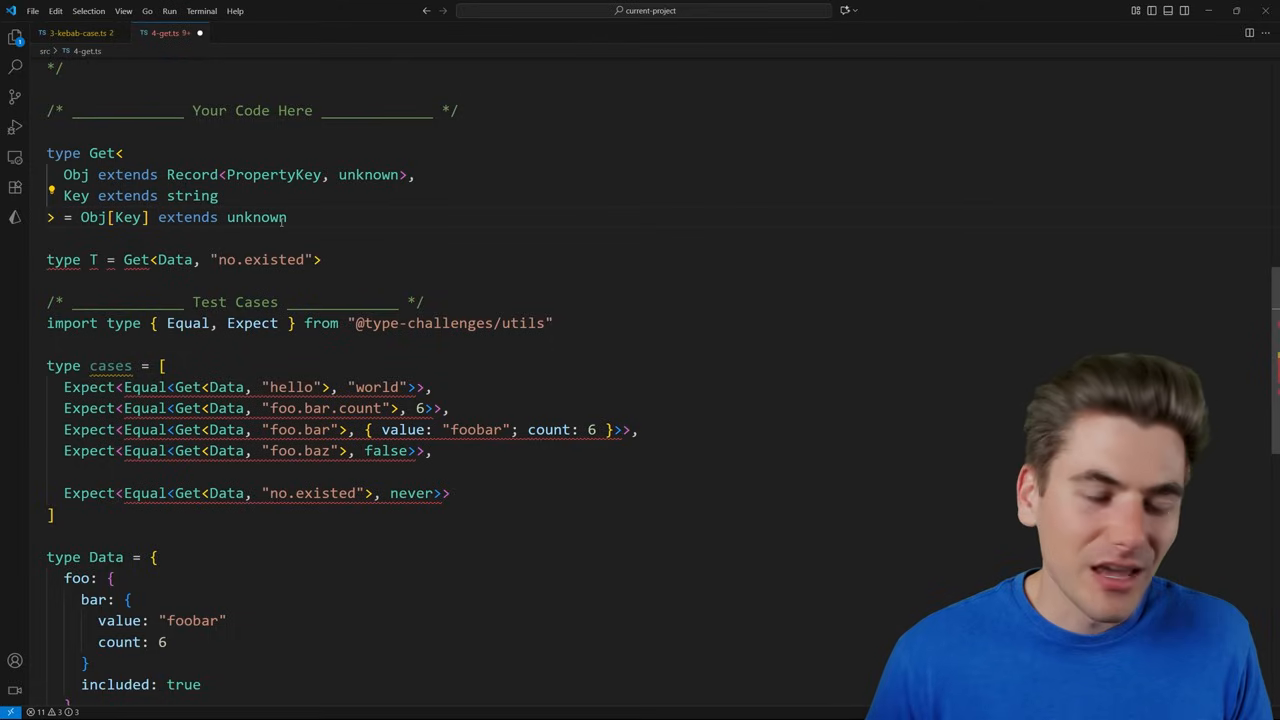Click the "no.existed" string in type T

(x=261, y=260)
